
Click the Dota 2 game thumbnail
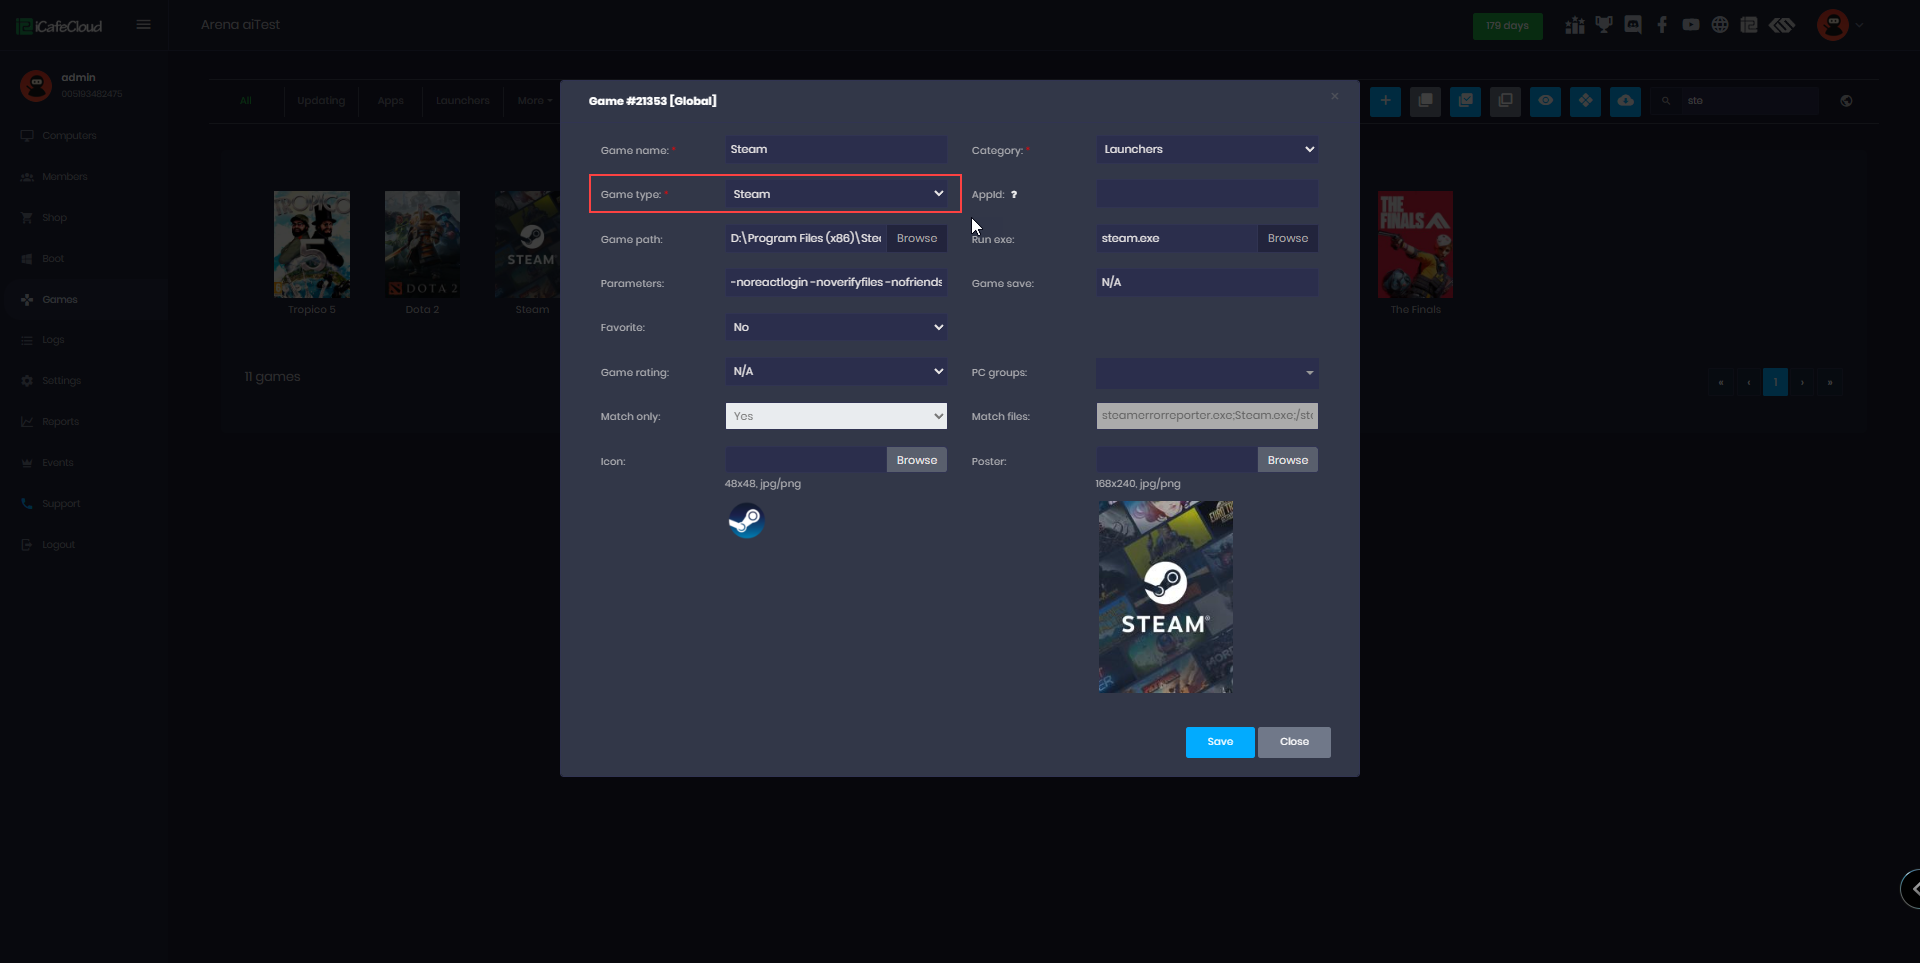click(422, 244)
